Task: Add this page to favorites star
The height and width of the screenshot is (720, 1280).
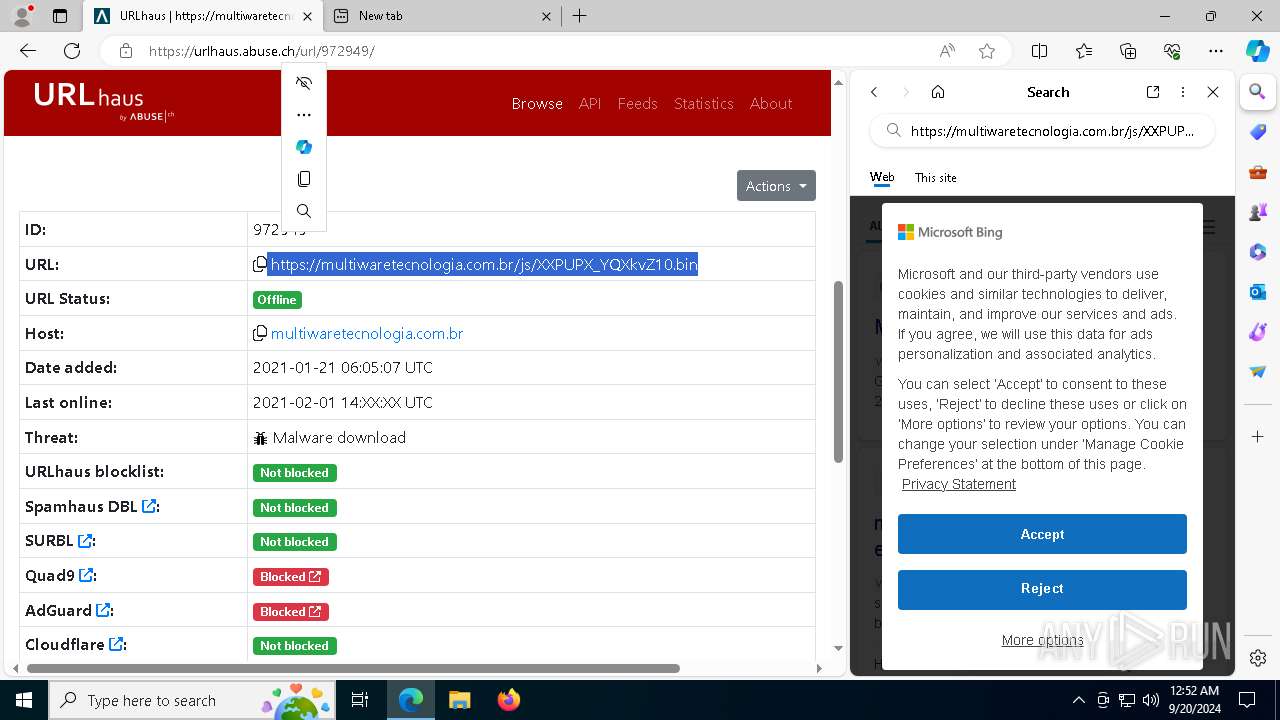Action: pos(987,51)
